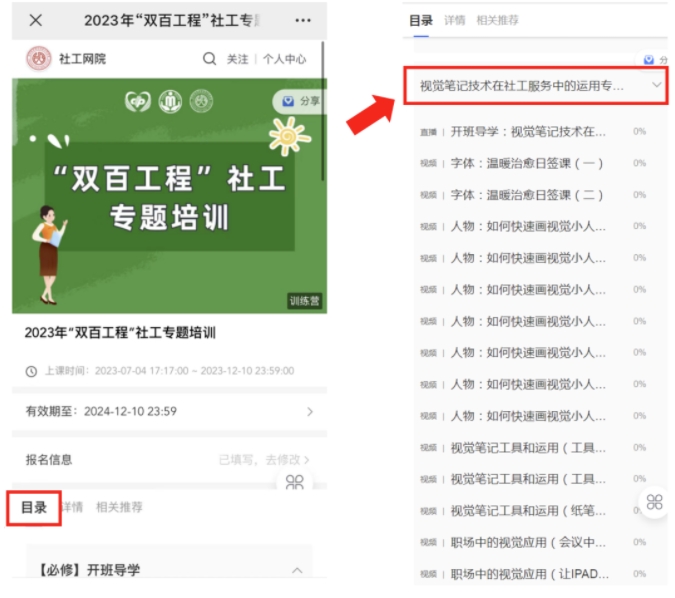Open the floating grid menu beside 报名信息
The height and width of the screenshot is (598, 675).
click(x=294, y=482)
